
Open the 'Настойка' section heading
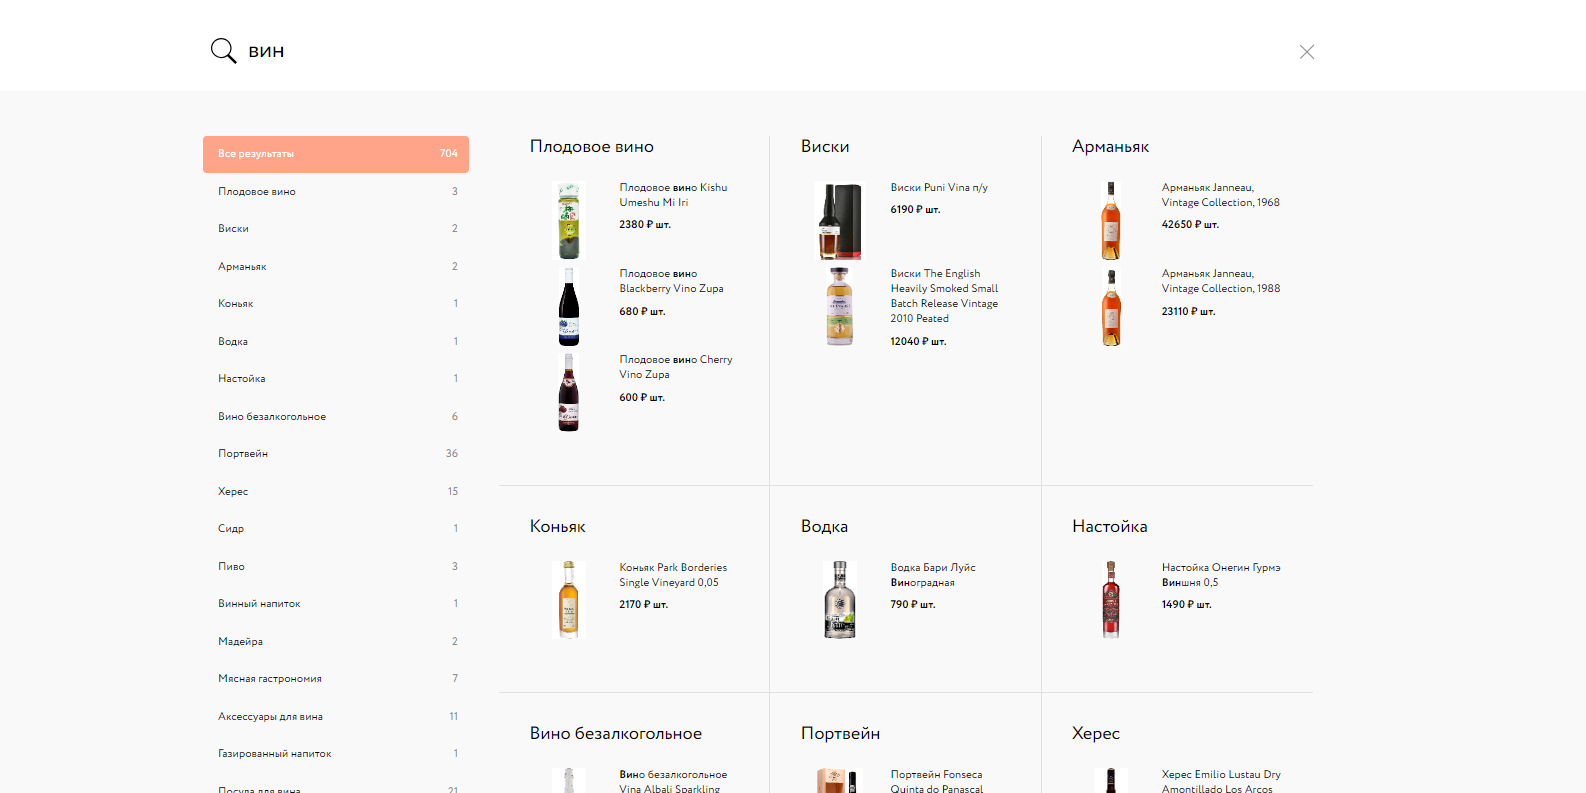(x=1110, y=527)
